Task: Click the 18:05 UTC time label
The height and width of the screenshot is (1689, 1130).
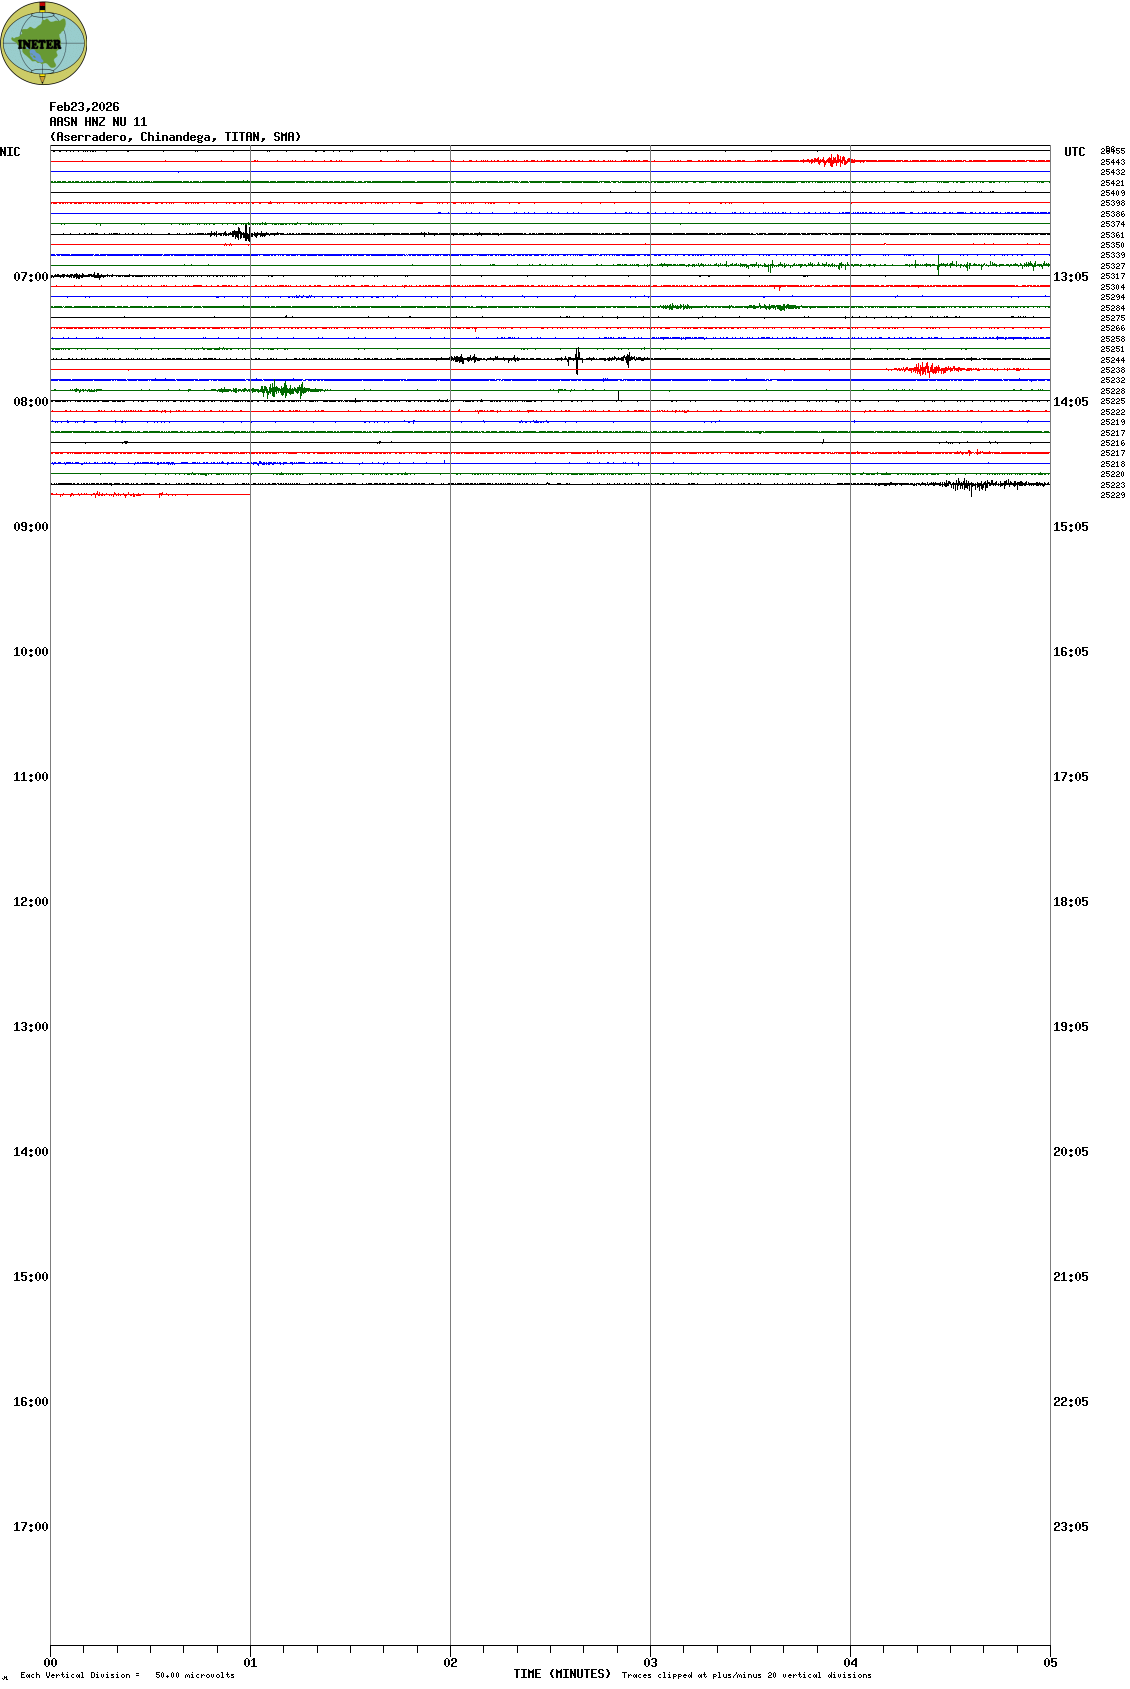Action: [1070, 902]
